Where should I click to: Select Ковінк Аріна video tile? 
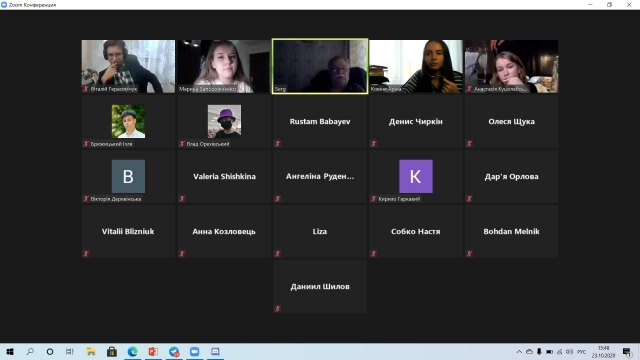click(x=416, y=66)
